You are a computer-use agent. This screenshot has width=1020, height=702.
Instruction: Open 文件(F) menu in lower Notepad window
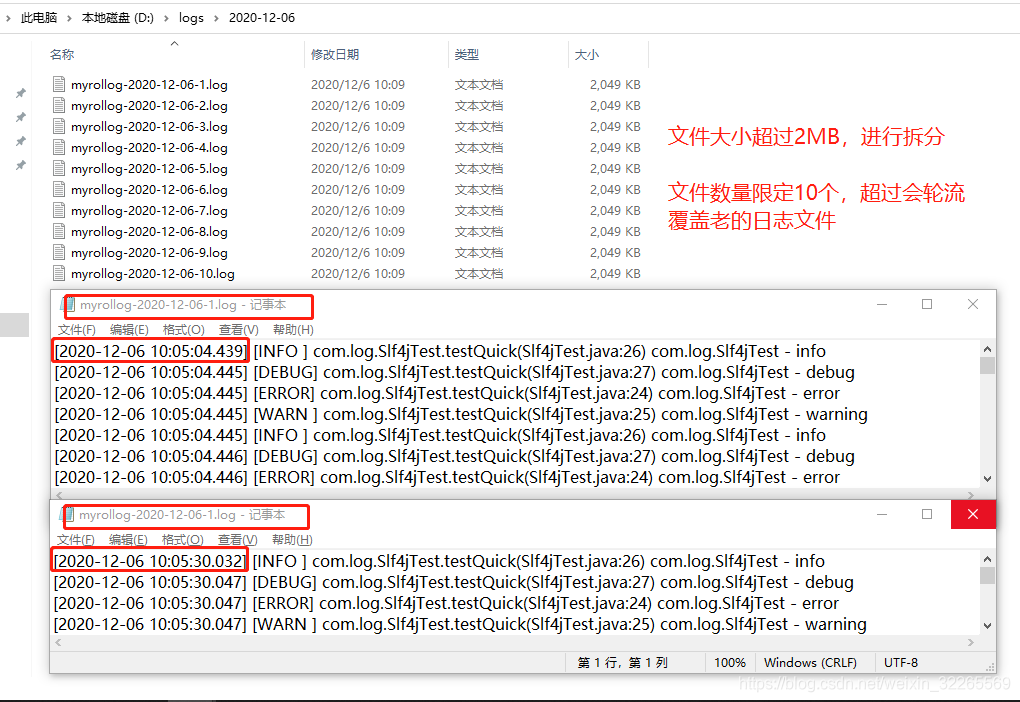click(x=75, y=540)
